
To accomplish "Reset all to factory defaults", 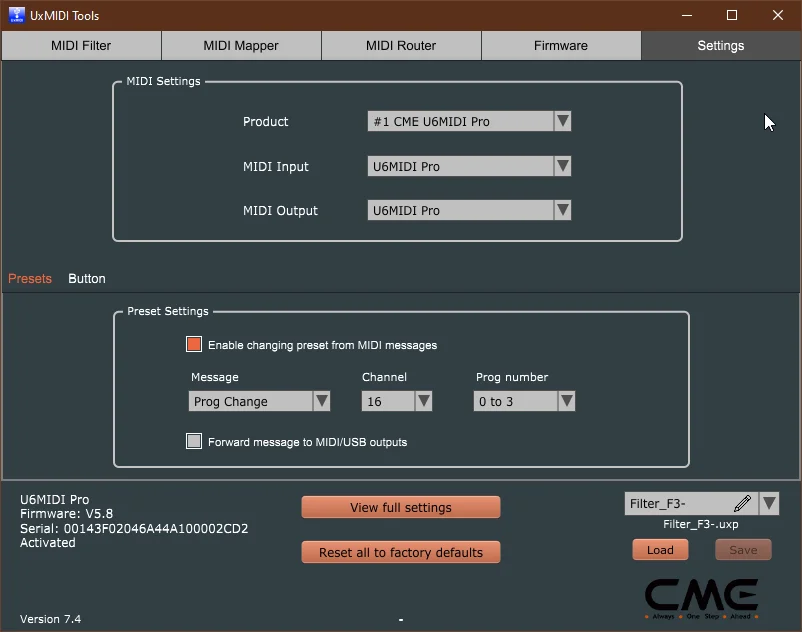I will pos(400,552).
